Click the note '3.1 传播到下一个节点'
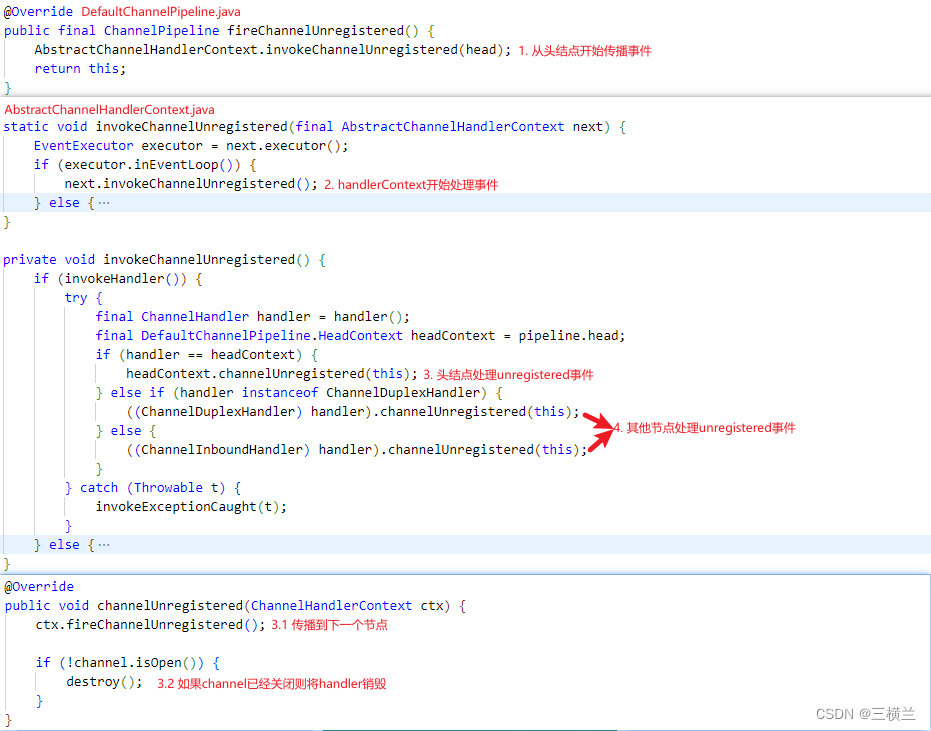 point(329,625)
